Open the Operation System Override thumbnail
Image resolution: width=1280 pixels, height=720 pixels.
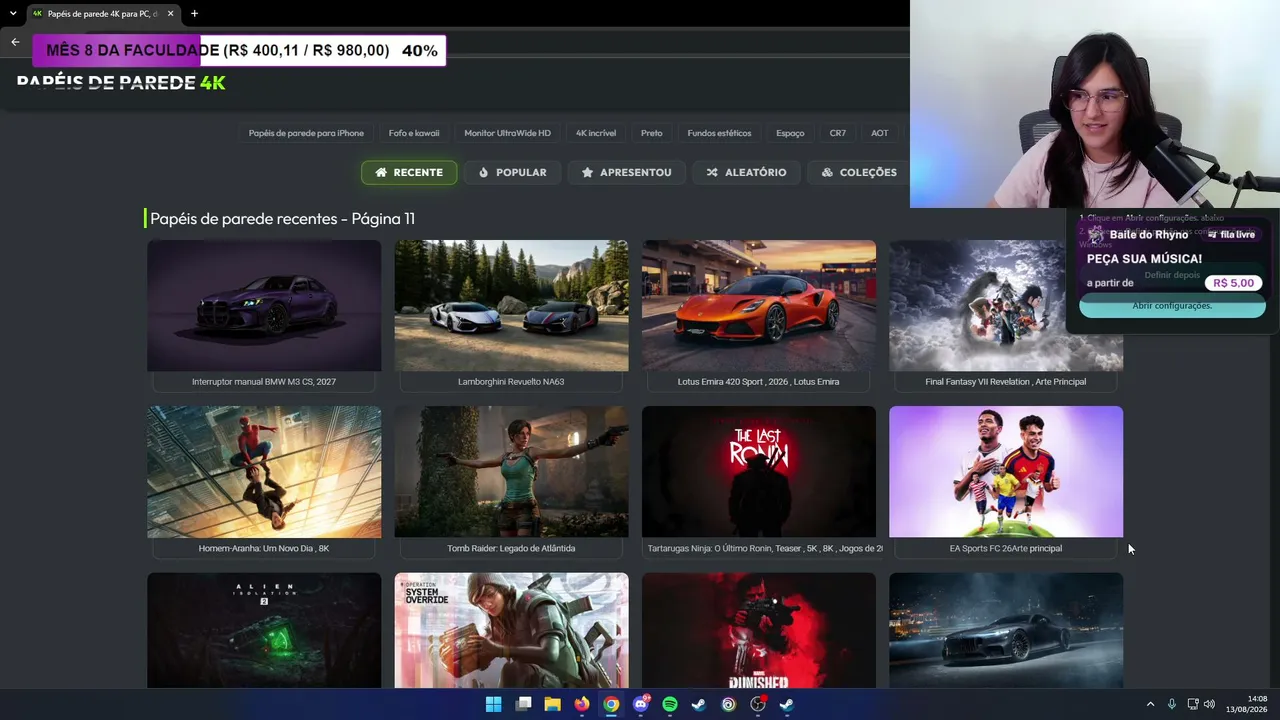511,630
